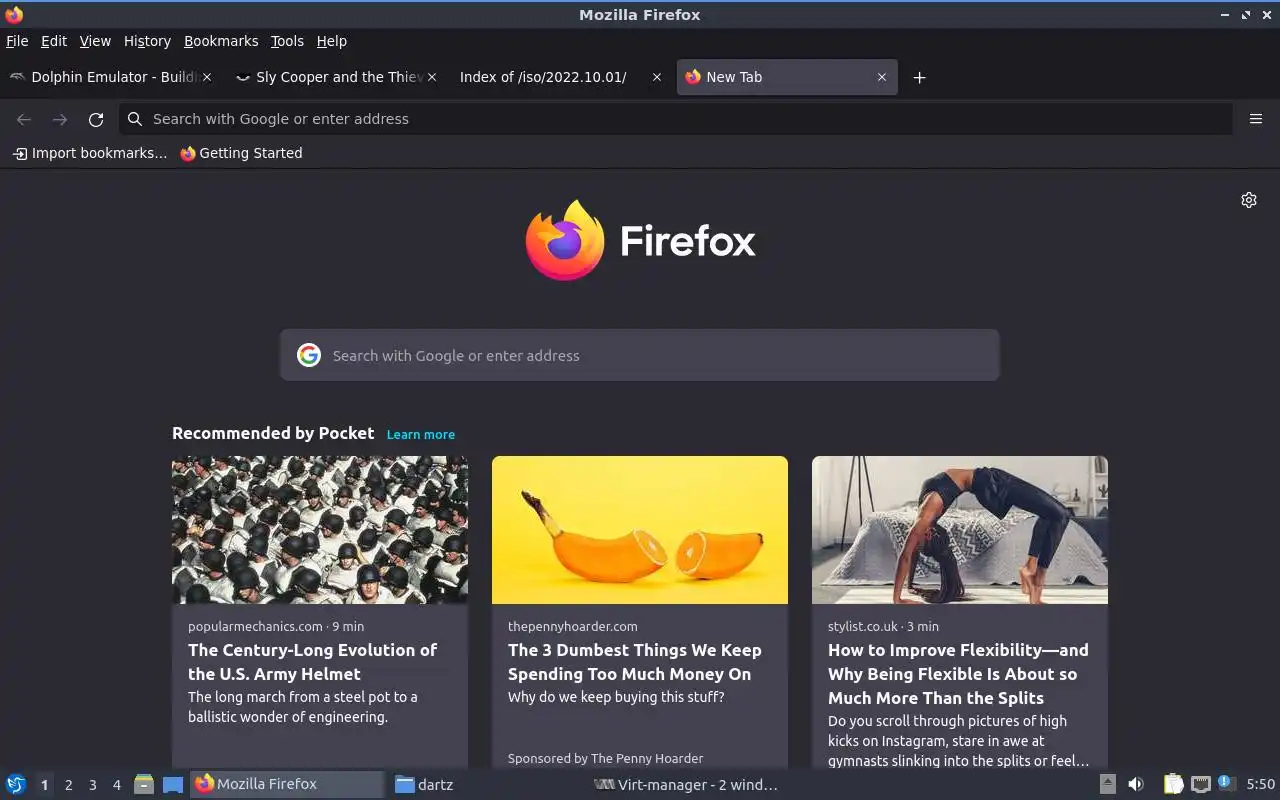Open the network tray icon
The image size is (1280, 800).
click(x=1201, y=784)
